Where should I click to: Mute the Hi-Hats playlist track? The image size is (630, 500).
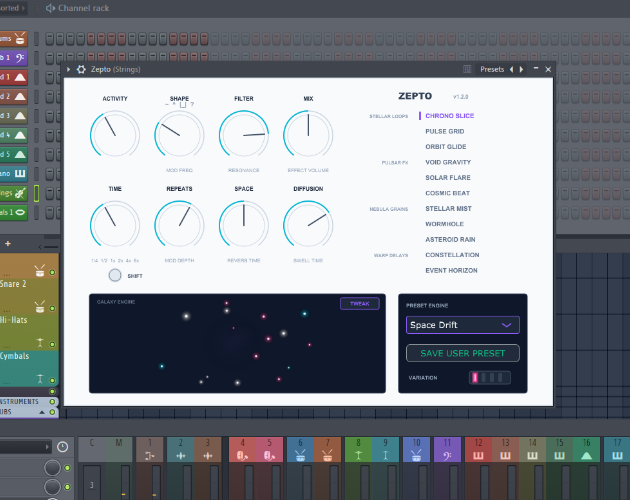point(52,344)
